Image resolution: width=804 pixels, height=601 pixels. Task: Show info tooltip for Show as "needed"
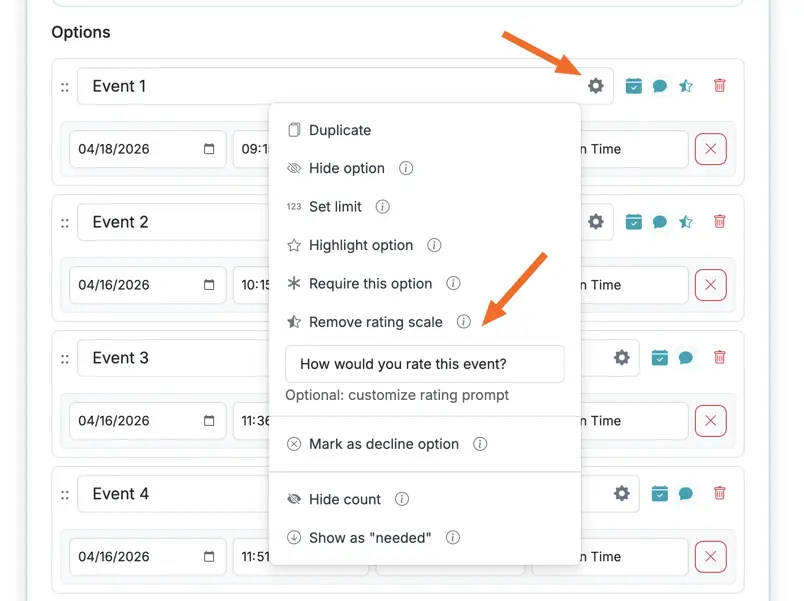point(453,537)
